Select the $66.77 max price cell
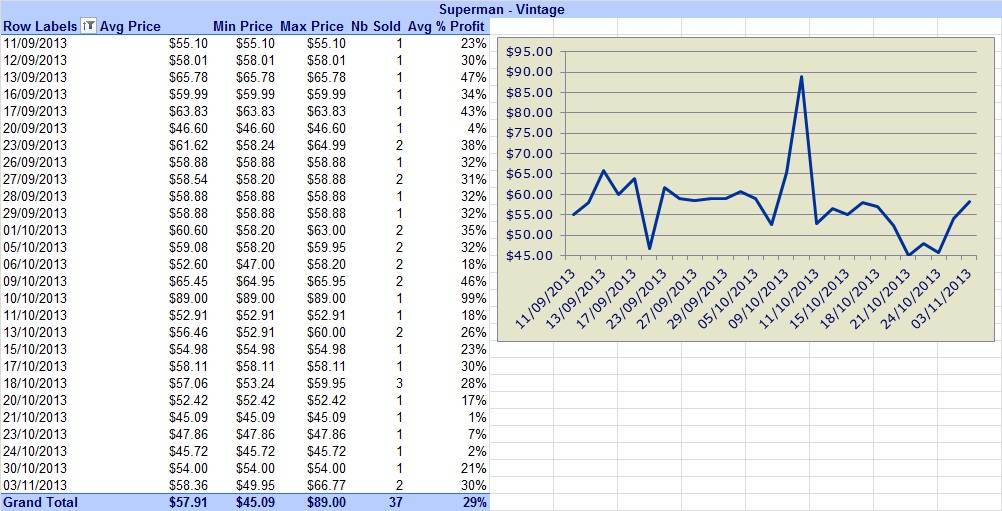Screen dimensions: 1002x511 click(326, 485)
